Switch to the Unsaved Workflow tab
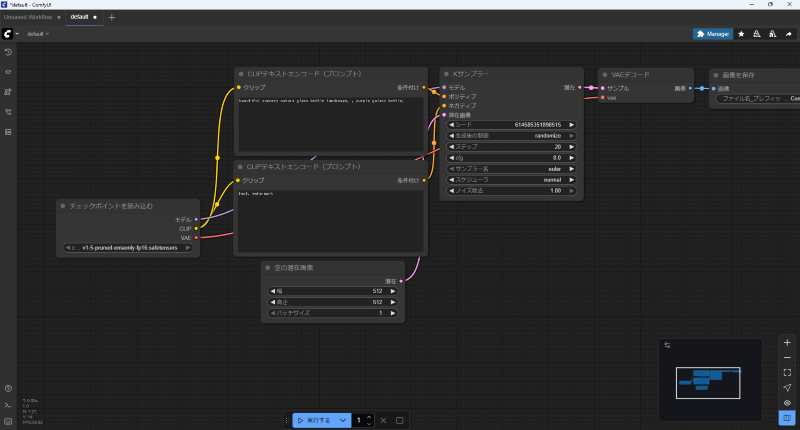Screen dimensions: 800x430 28,17
